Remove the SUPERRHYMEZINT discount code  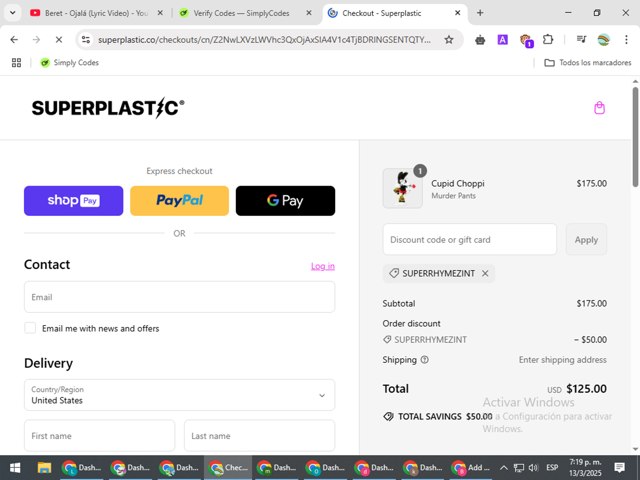point(485,273)
